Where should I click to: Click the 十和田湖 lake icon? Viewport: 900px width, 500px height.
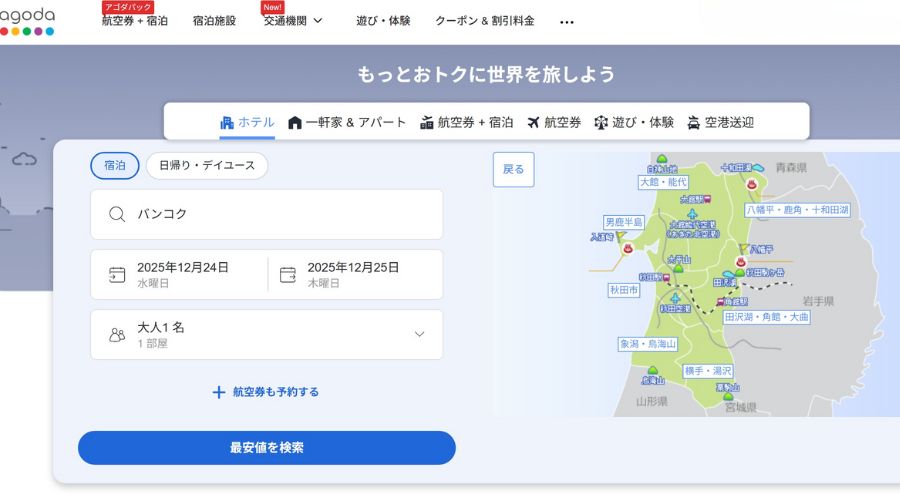point(758,168)
